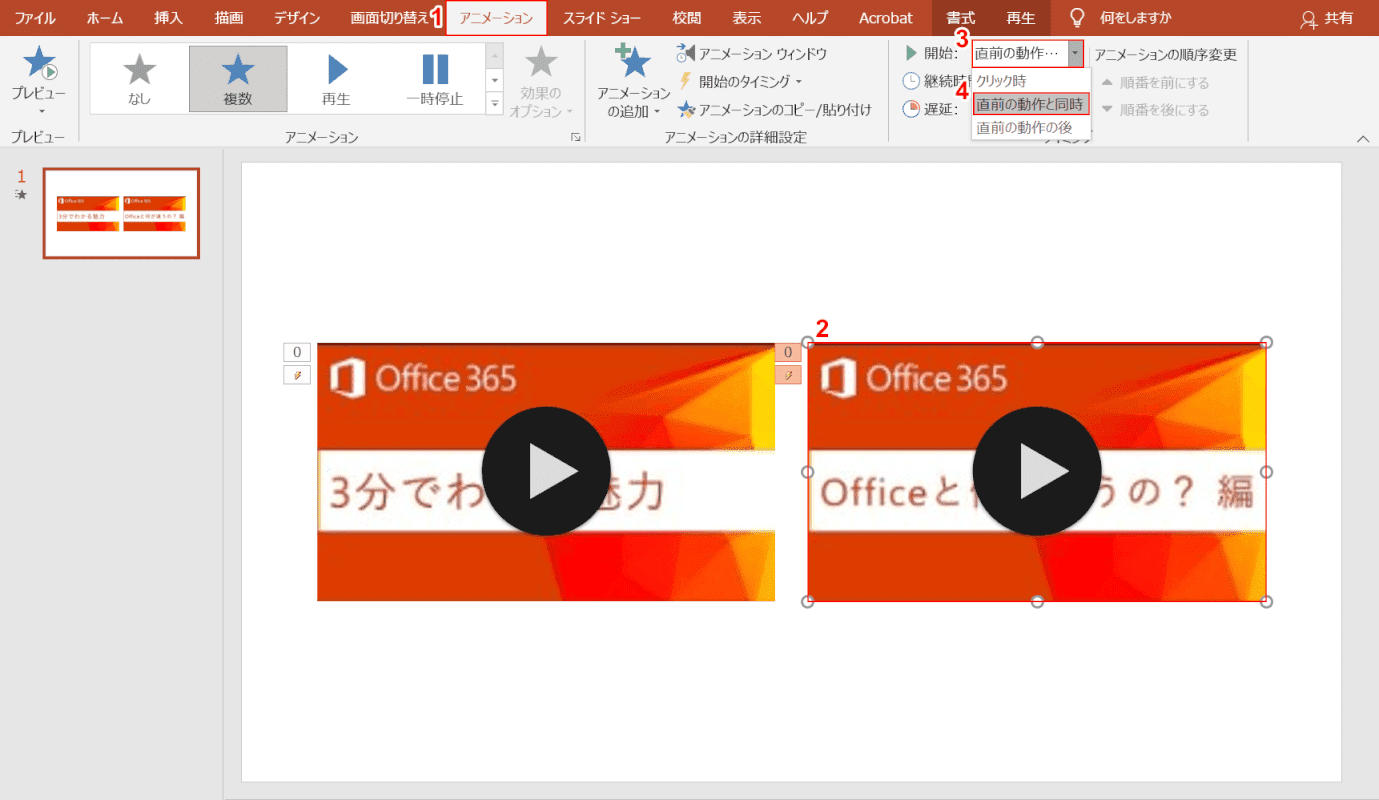Open the アニメーション ウィンドウ pane
1379x800 pixels.
point(752,53)
